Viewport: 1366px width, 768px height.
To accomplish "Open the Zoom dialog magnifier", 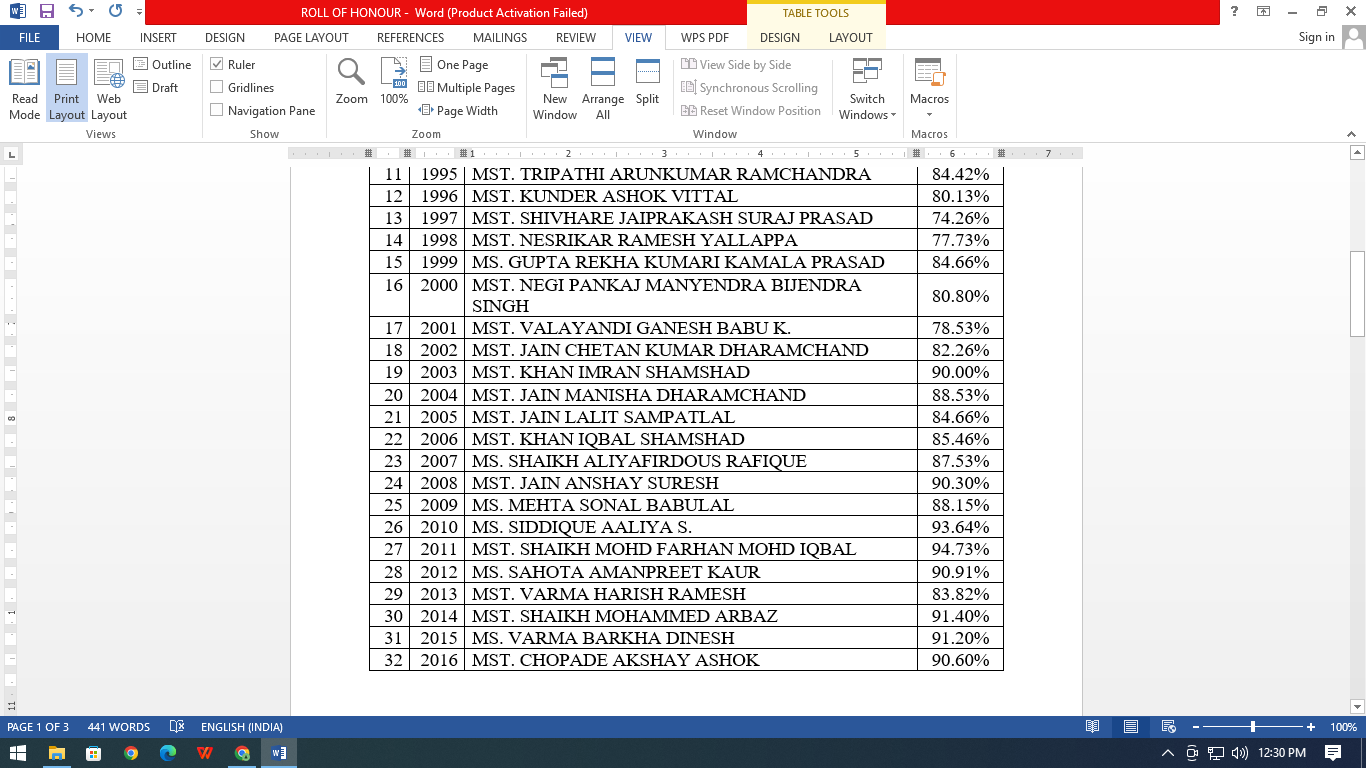I will tap(351, 82).
